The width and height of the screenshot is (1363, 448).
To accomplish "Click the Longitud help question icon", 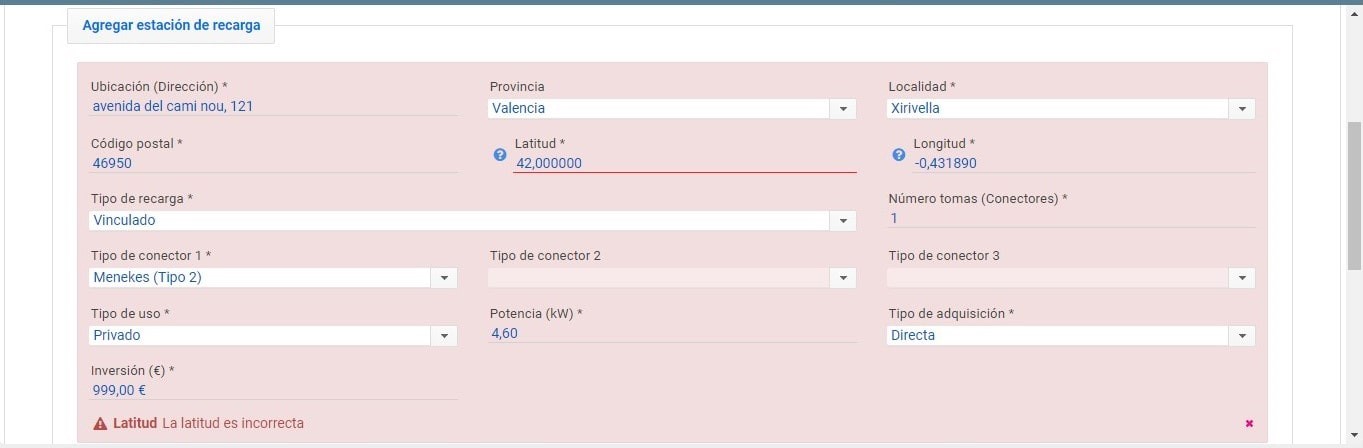I will pos(898,155).
